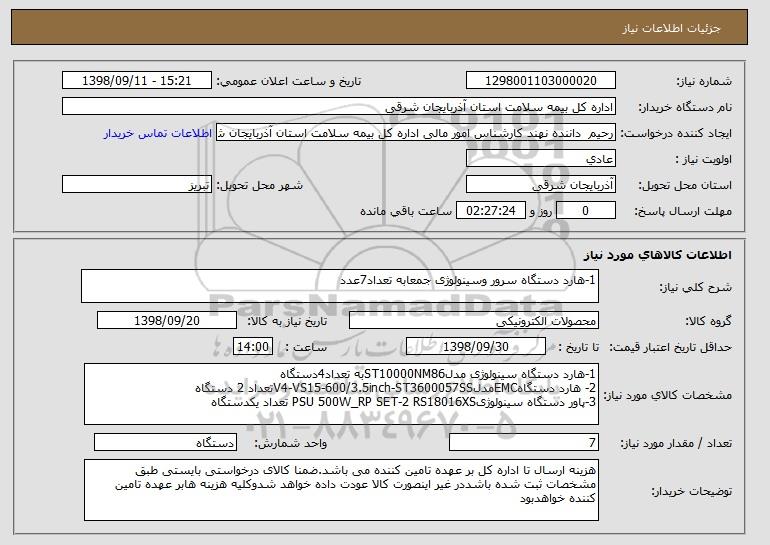Click the remaining time field 02:27:24
The width and height of the screenshot is (770, 545).
491,211
